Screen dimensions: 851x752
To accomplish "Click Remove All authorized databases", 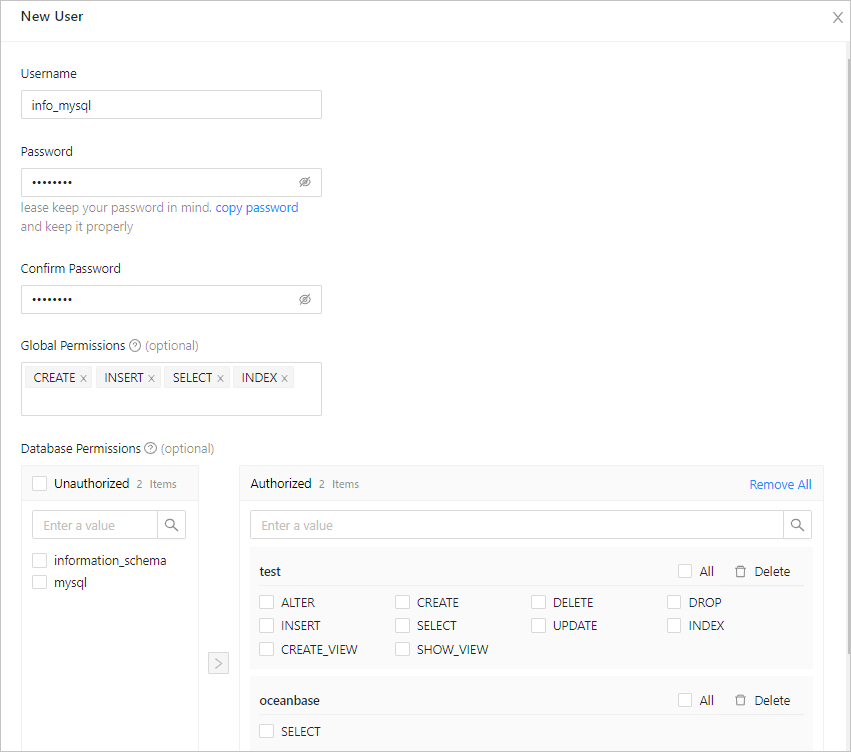I will point(780,484).
